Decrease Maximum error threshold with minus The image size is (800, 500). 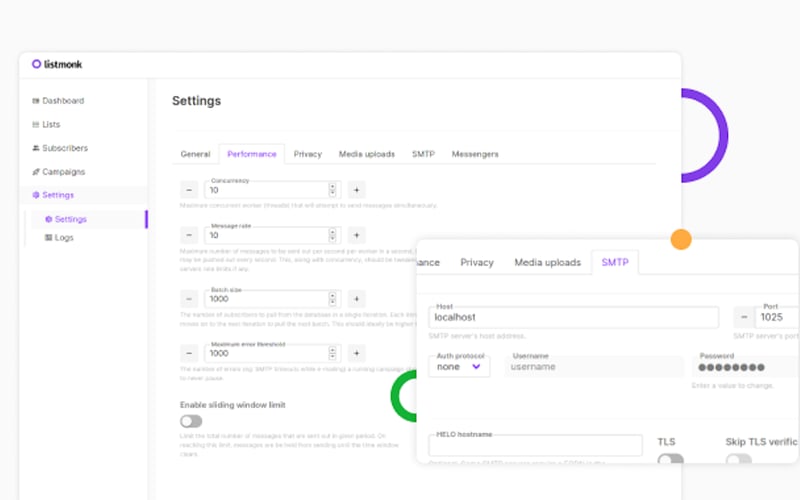[x=189, y=353]
